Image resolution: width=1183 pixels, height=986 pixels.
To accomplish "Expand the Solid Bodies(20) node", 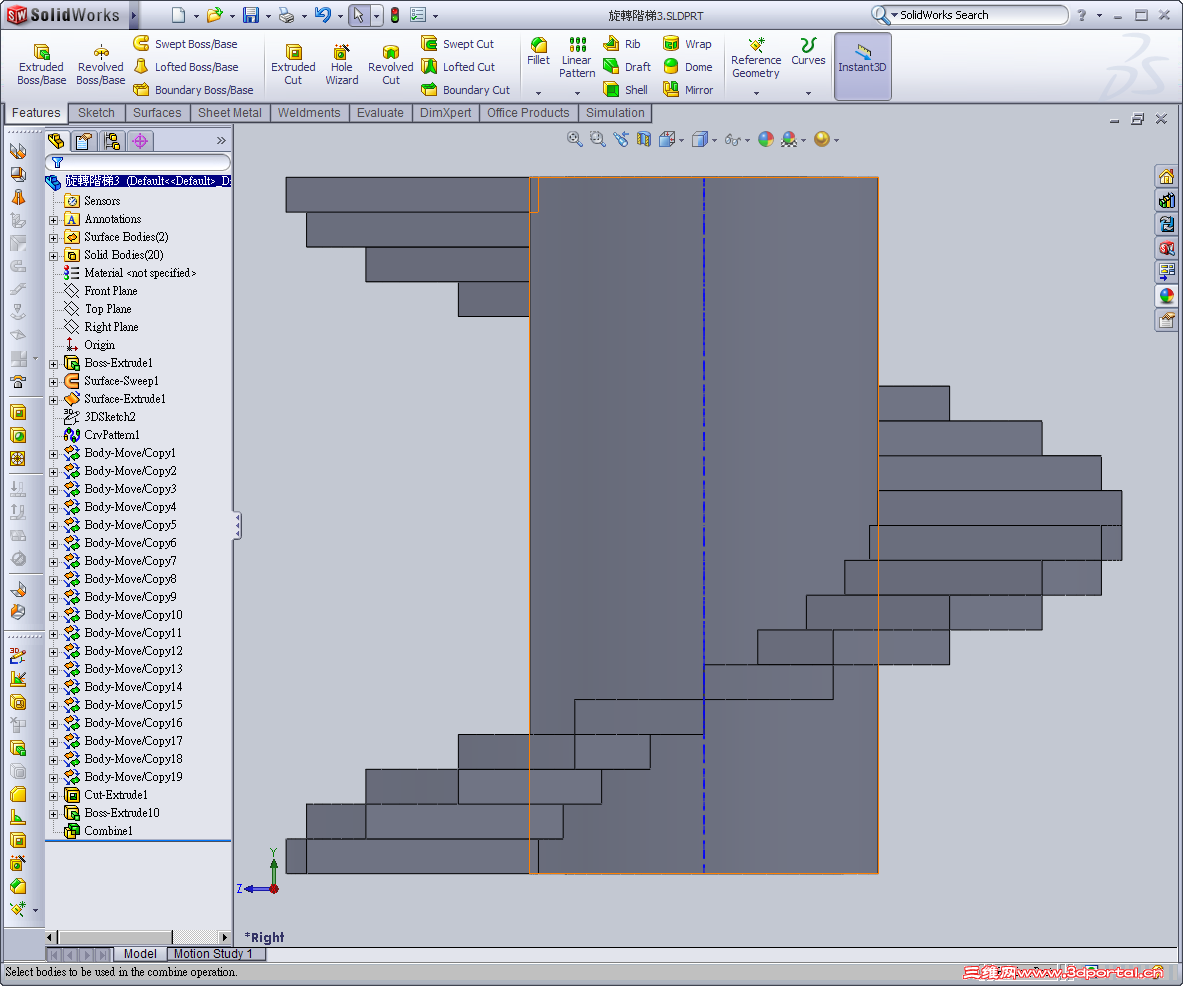I will 54,256.
